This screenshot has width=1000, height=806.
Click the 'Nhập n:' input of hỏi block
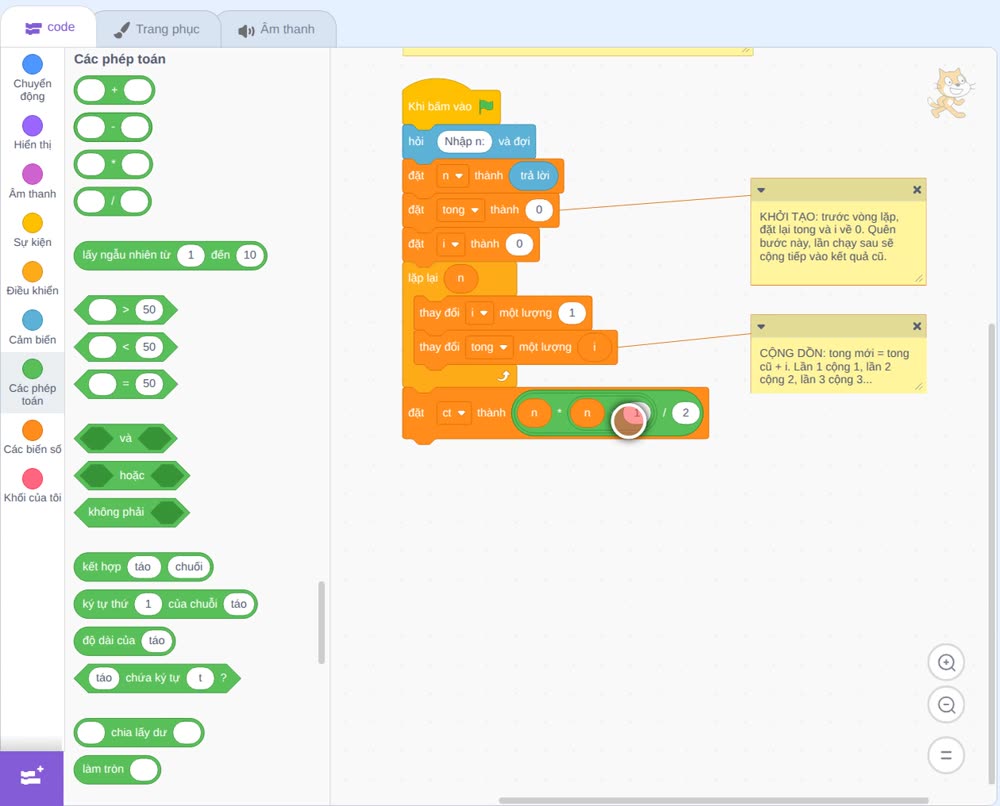point(464,141)
